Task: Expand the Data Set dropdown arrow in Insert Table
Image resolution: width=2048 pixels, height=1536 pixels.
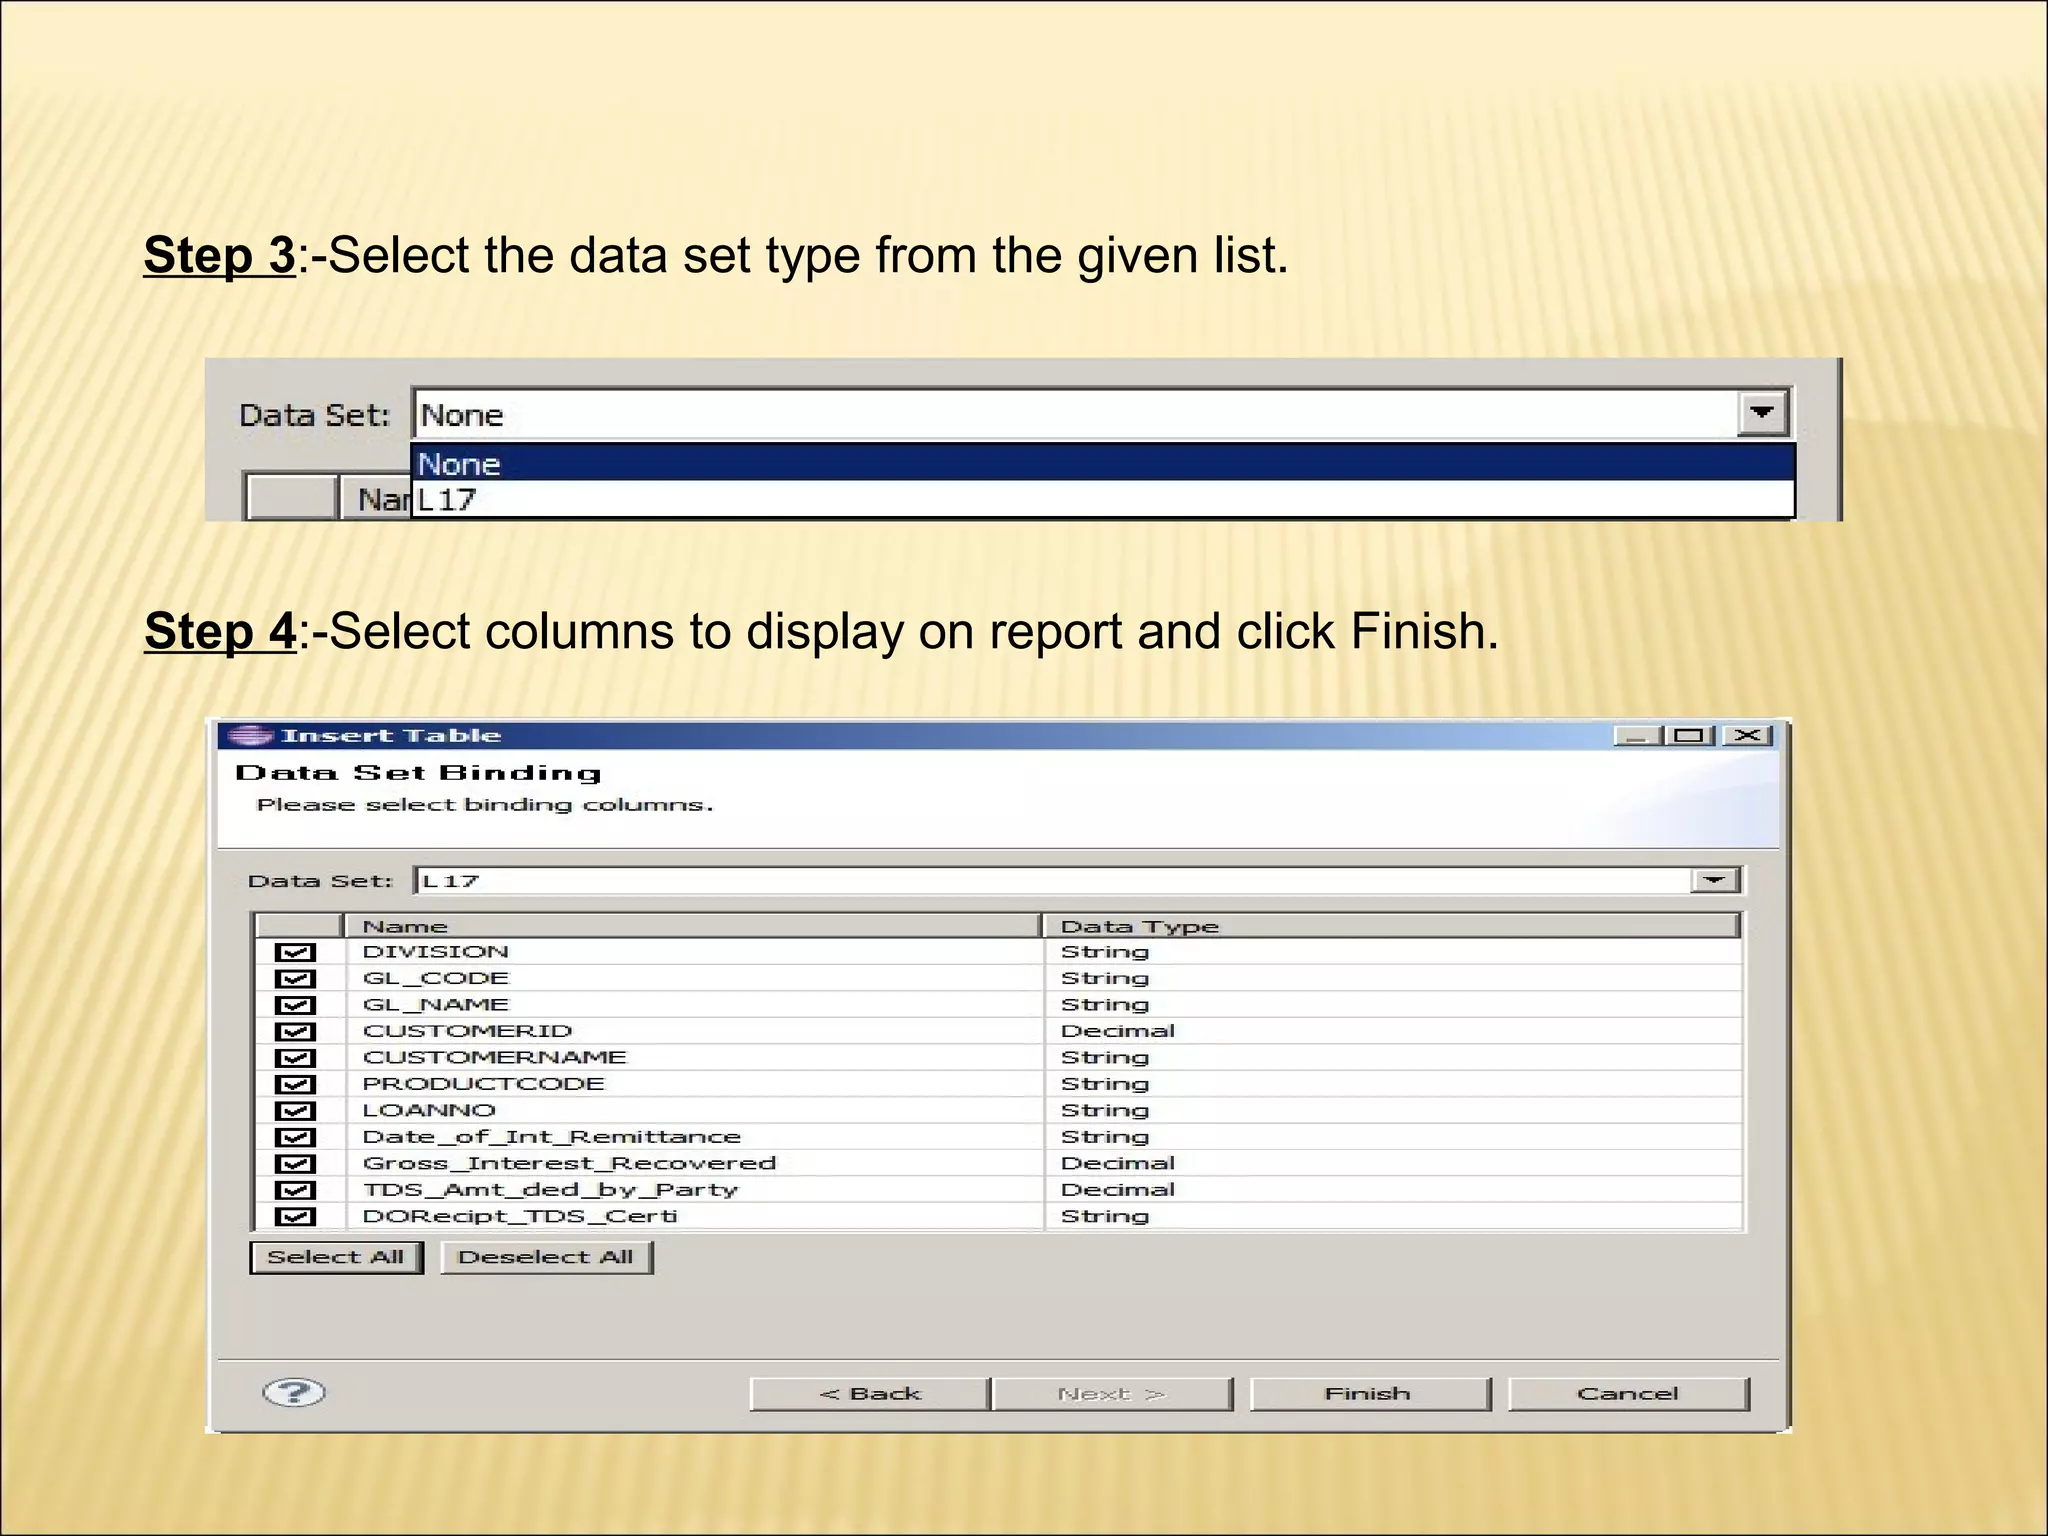Action: click(x=1715, y=880)
